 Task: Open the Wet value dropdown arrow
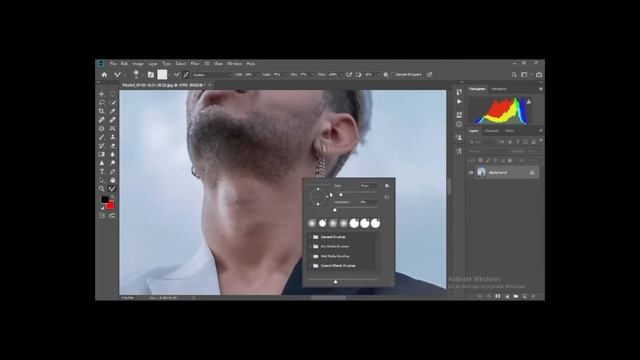point(257,75)
